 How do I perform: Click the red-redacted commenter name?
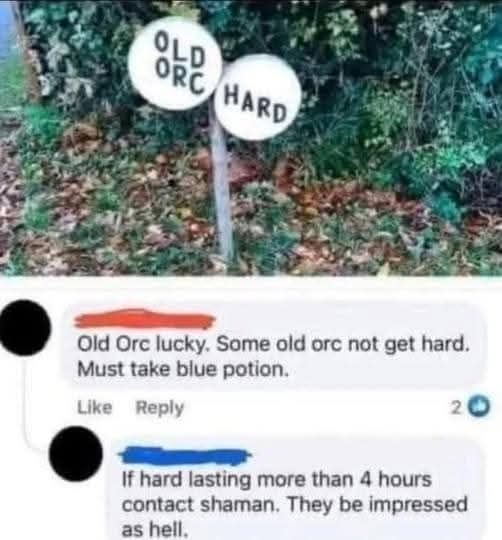(x=145, y=320)
